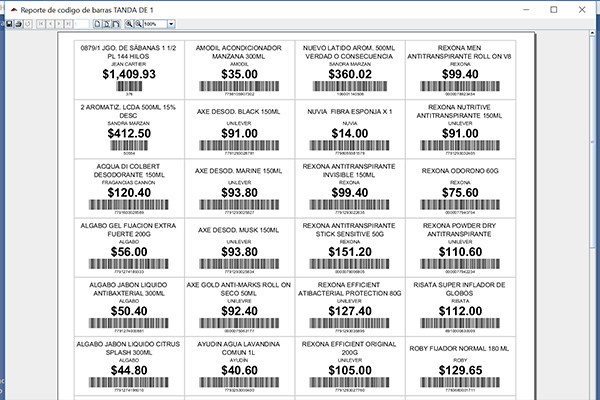
Task: Select the $1,409.93 Jean Cartier label
Action: pos(130,68)
